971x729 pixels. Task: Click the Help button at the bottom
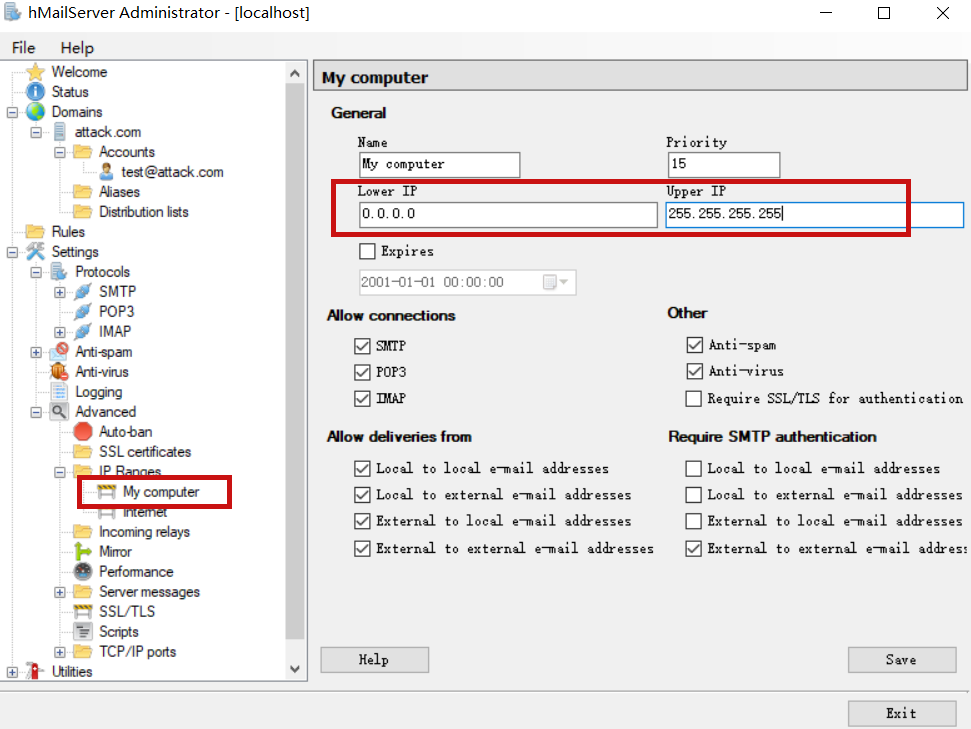click(x=374, y=660)
